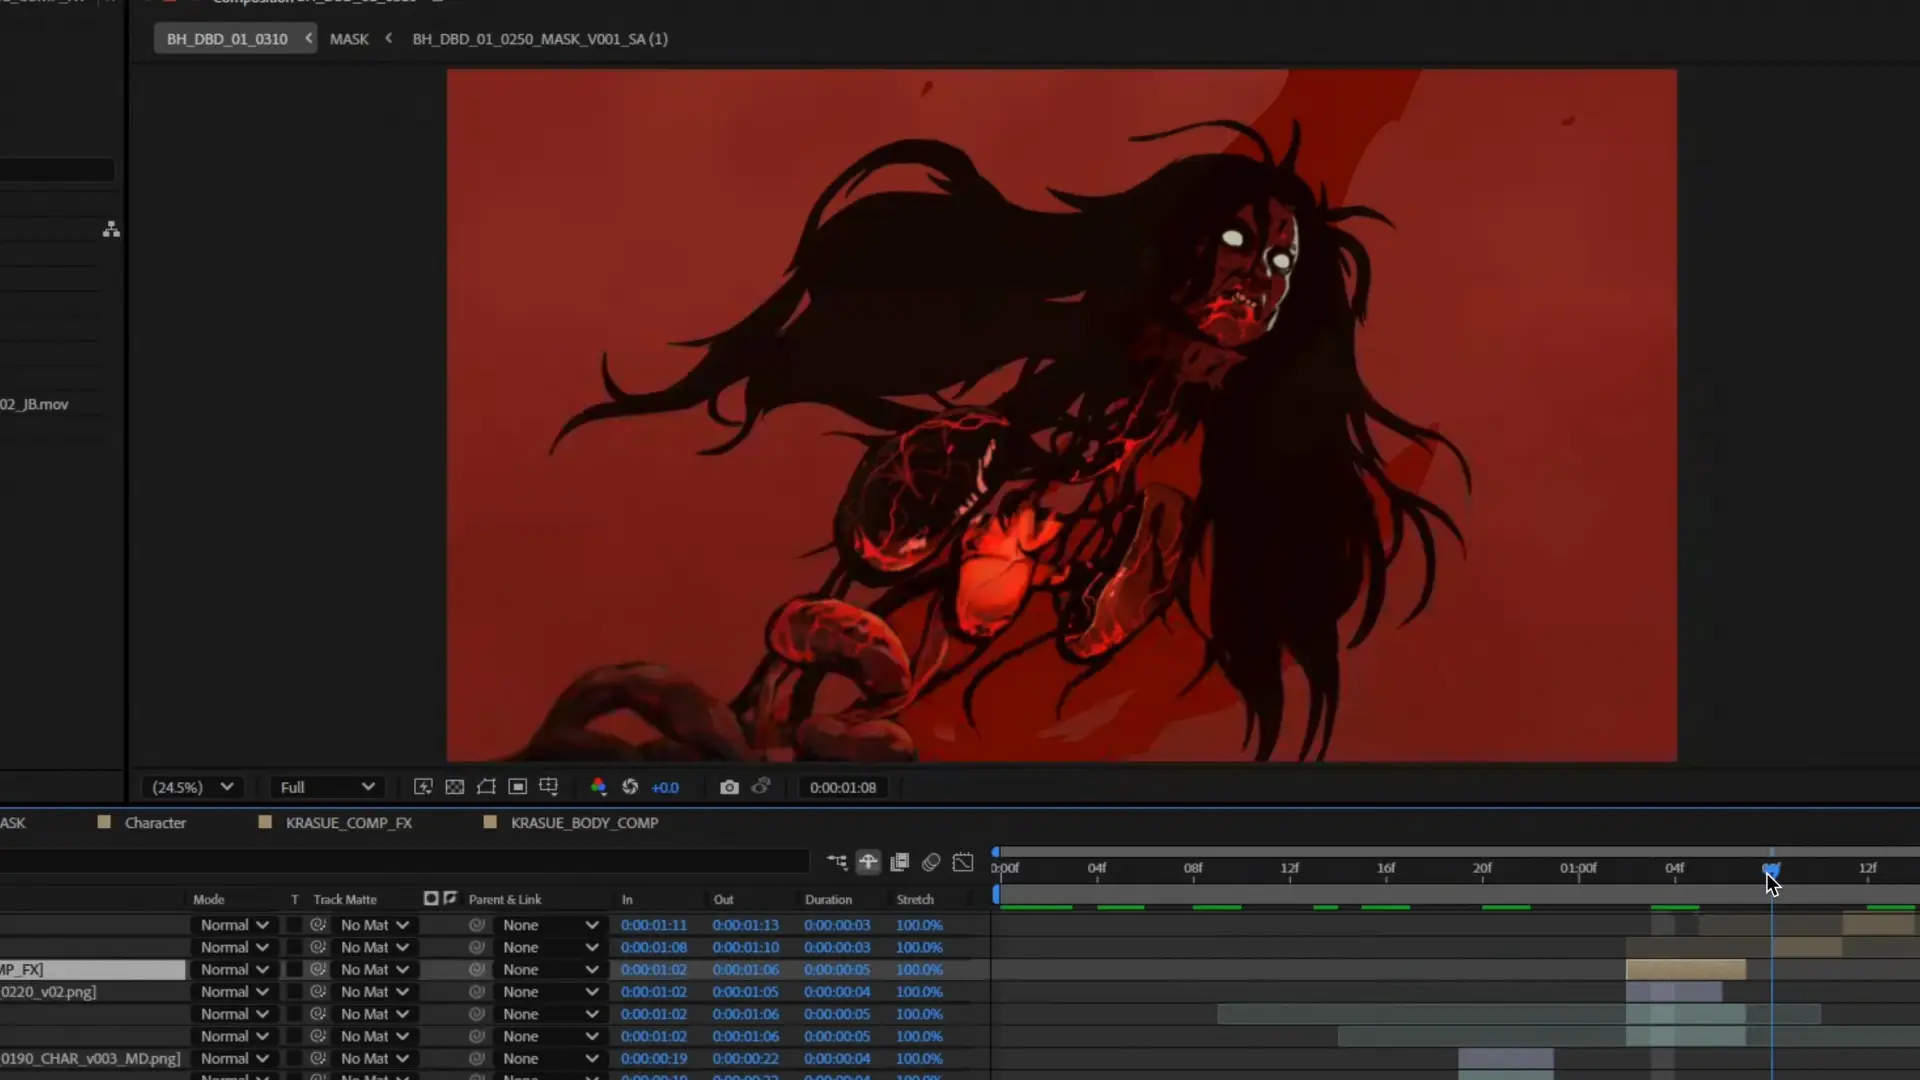Click the Region of Interest icon

pos(517,787)
